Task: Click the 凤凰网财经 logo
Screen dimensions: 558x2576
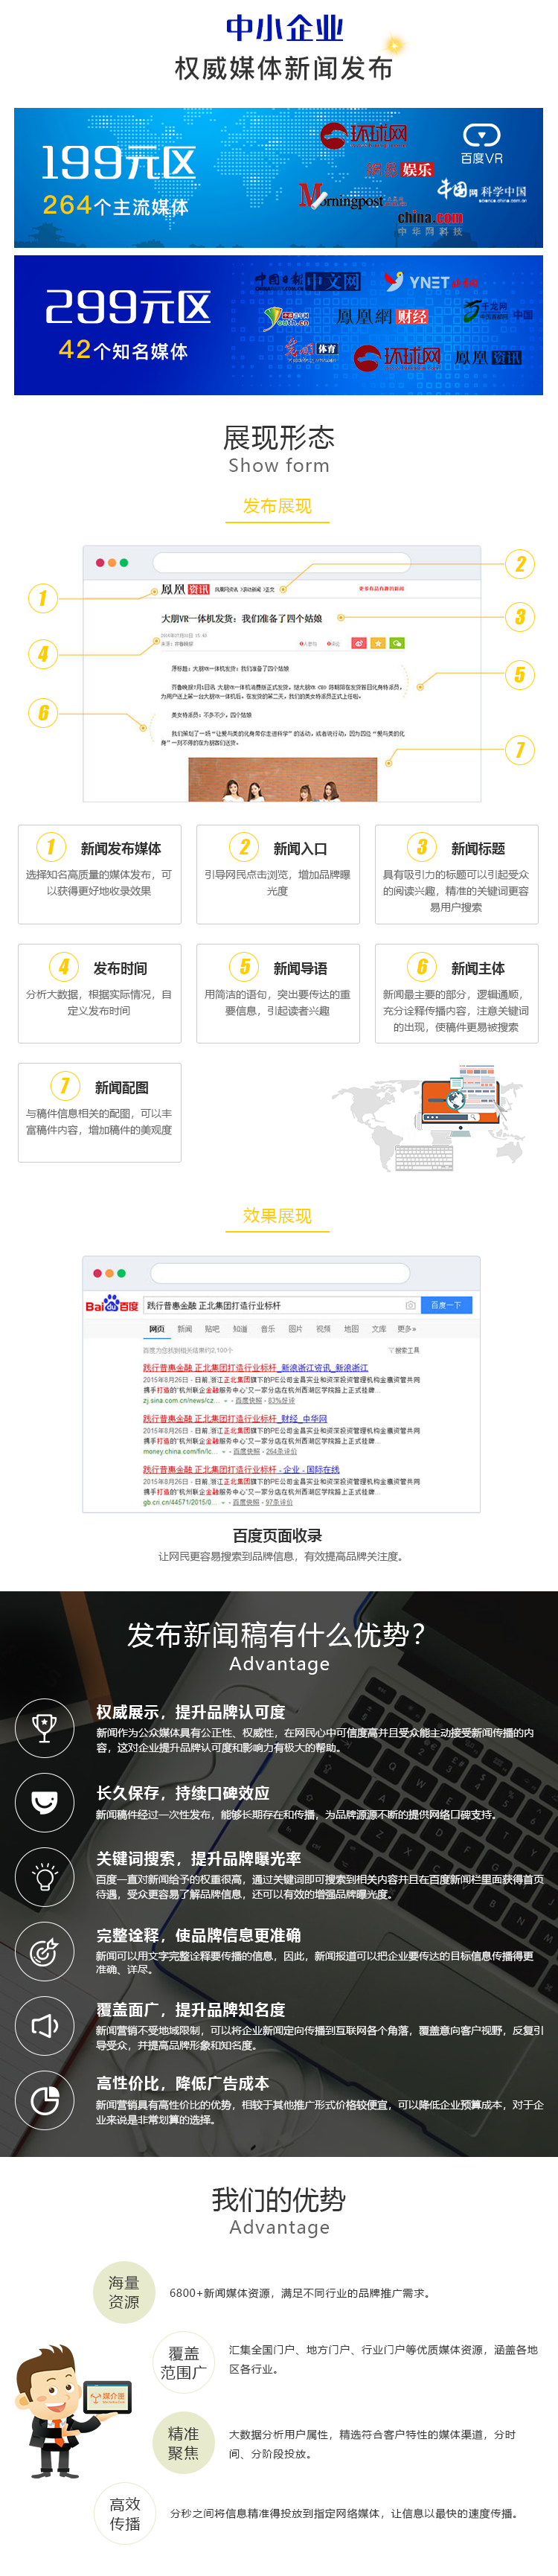Action: pos(382,317)
